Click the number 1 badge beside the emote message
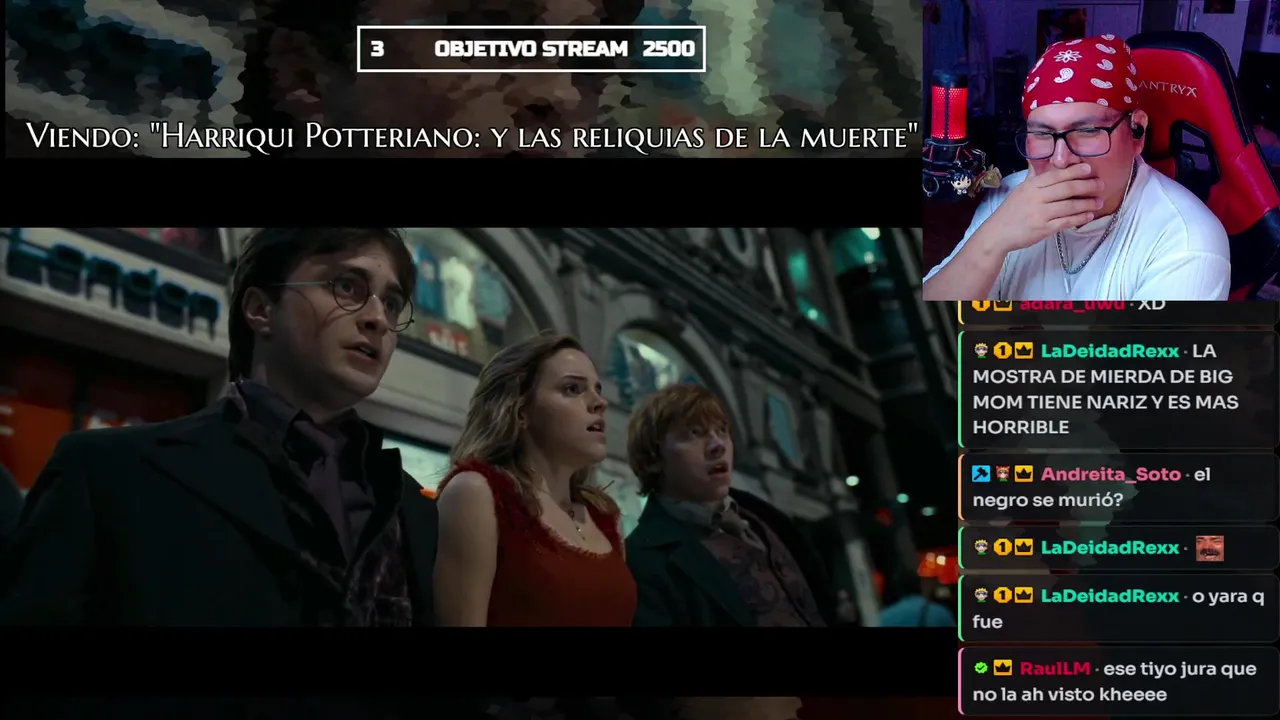 coord(1002,548)
